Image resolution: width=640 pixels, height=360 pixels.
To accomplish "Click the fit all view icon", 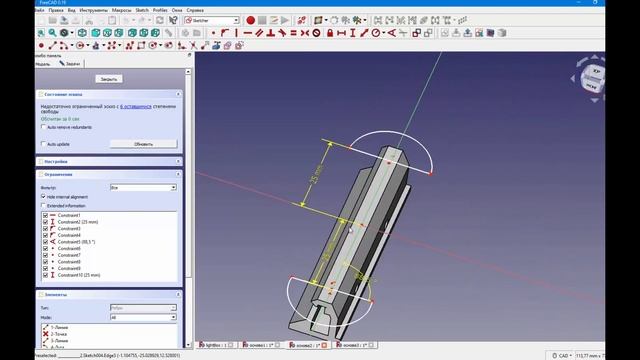I will coord(41,33).
